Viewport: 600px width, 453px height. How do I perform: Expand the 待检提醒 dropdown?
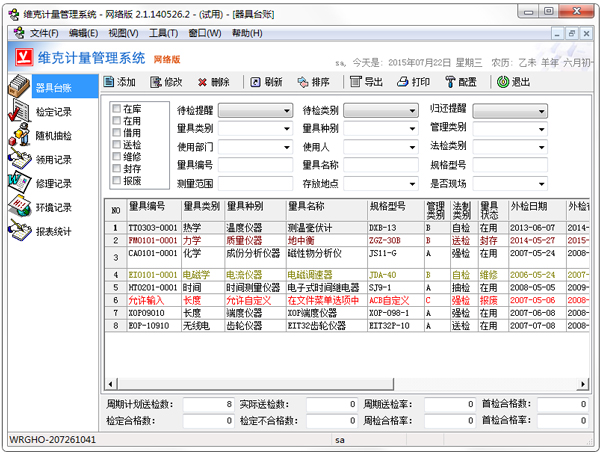click(287, 111)
